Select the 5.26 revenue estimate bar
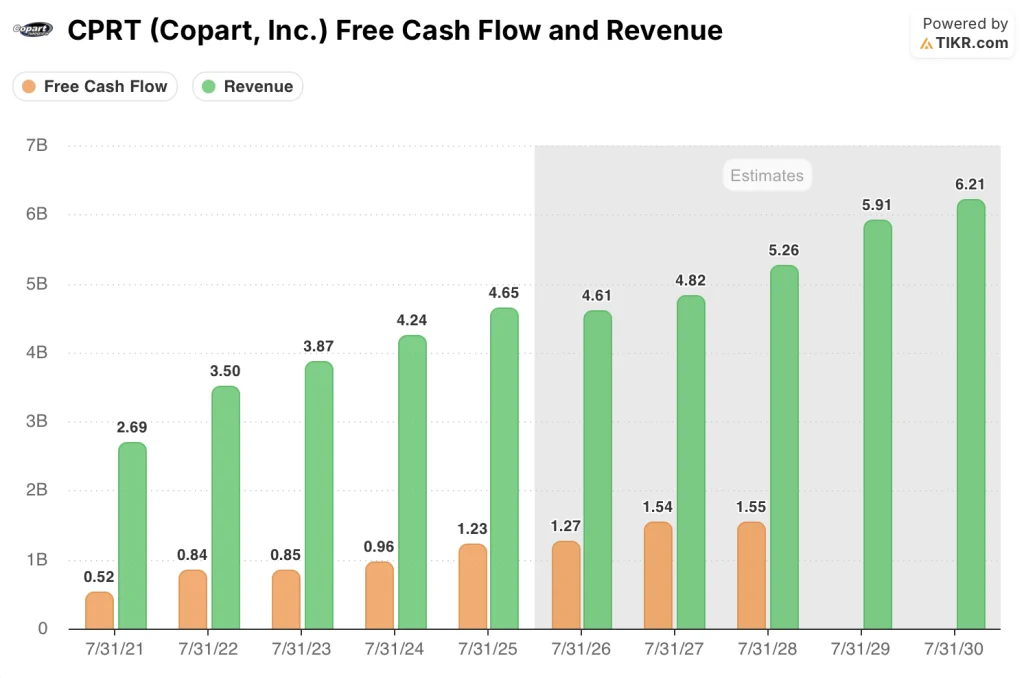The image size is (1024, 678). pos(785,447)
